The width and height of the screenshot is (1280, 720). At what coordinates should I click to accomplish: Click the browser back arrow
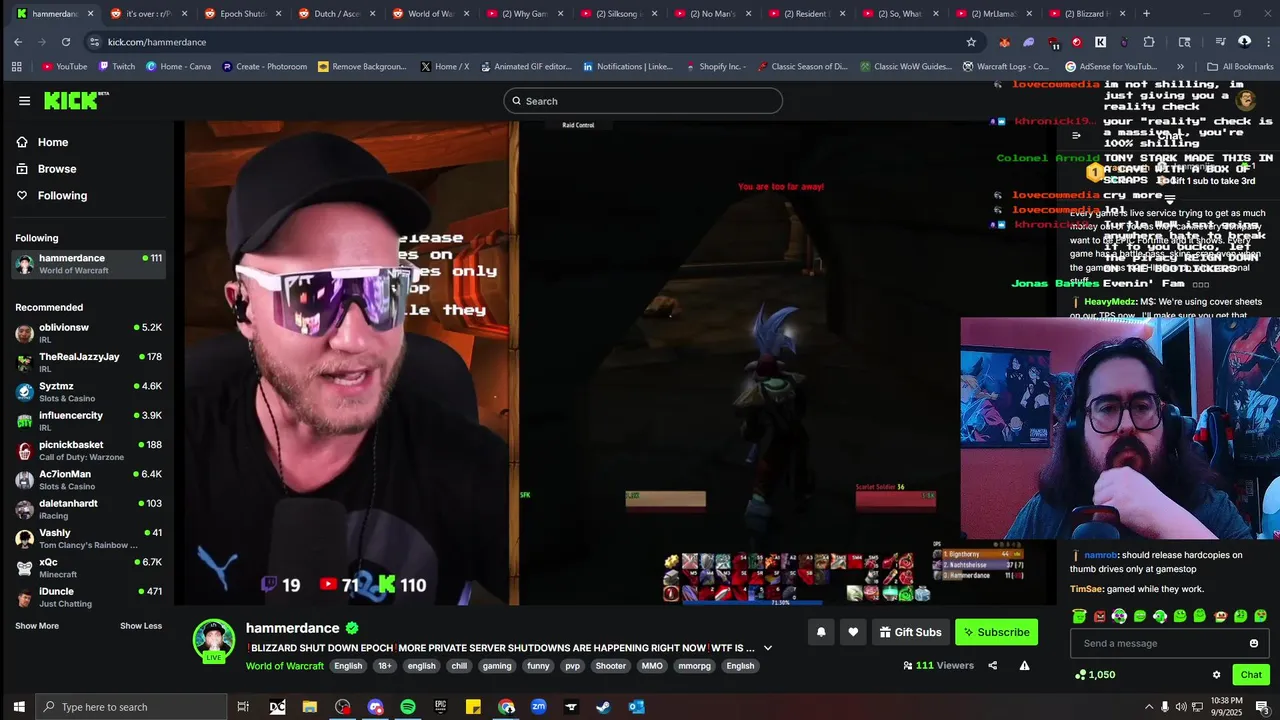coord(18,42)
